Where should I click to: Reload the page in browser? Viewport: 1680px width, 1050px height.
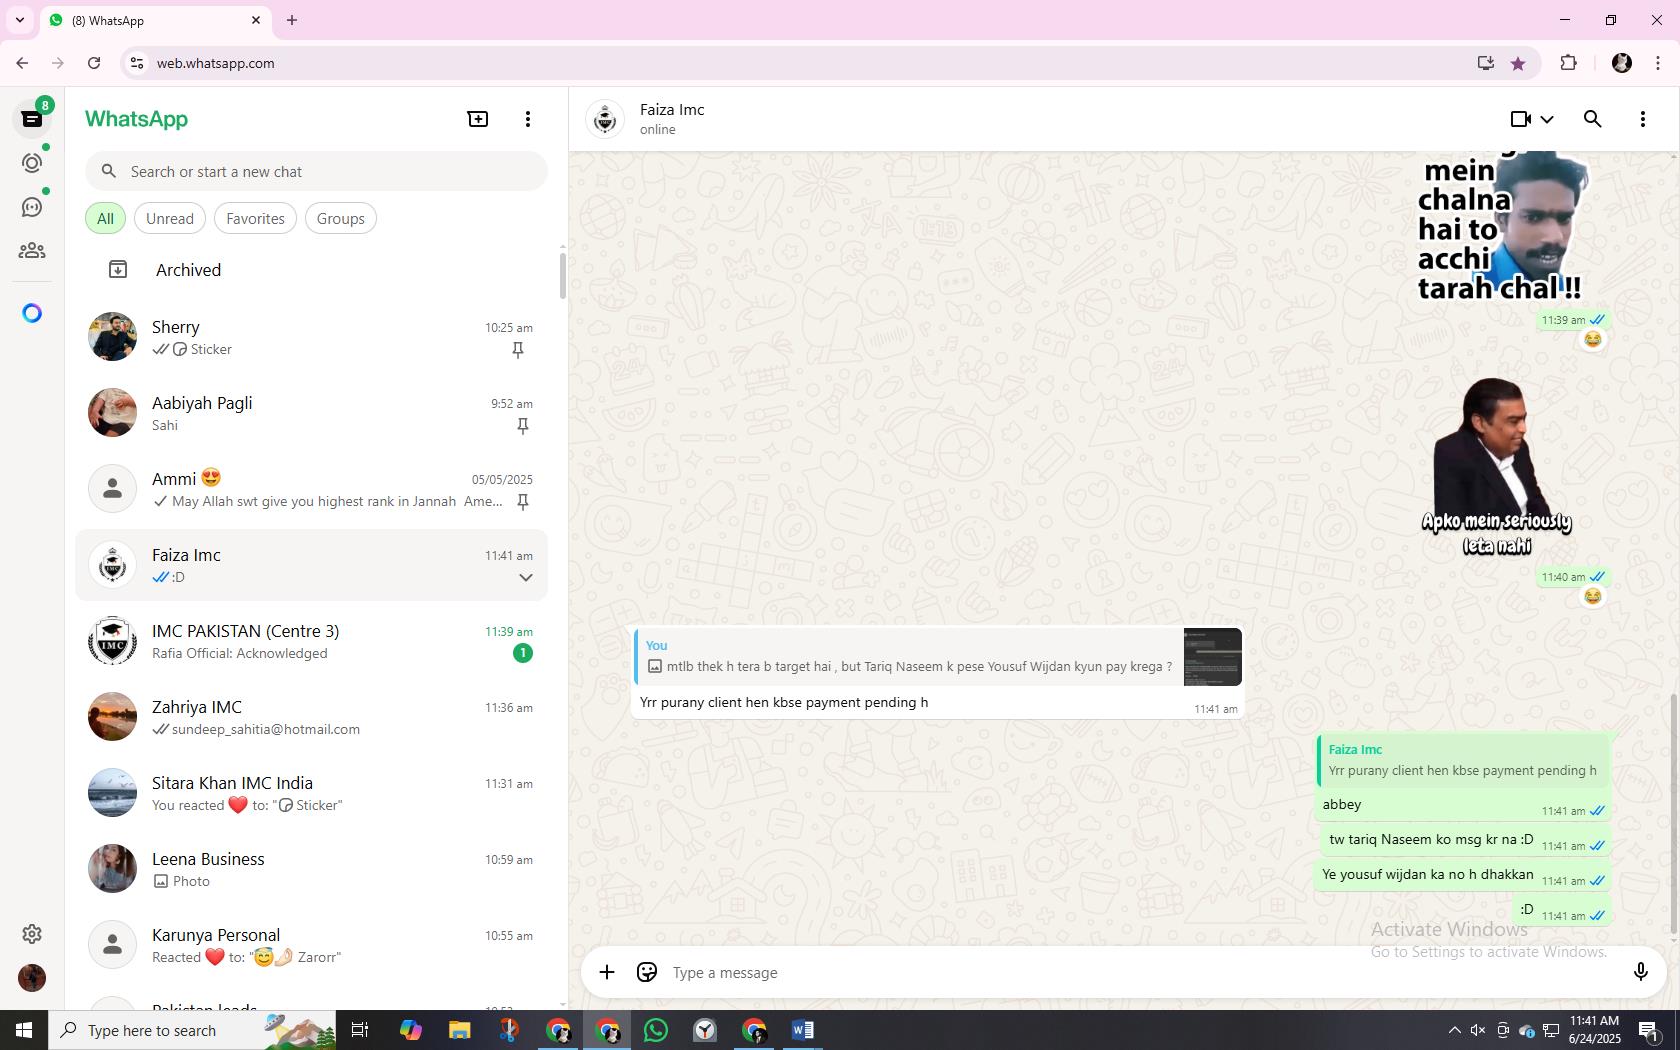pyautogui.click(x=94, y=63)
